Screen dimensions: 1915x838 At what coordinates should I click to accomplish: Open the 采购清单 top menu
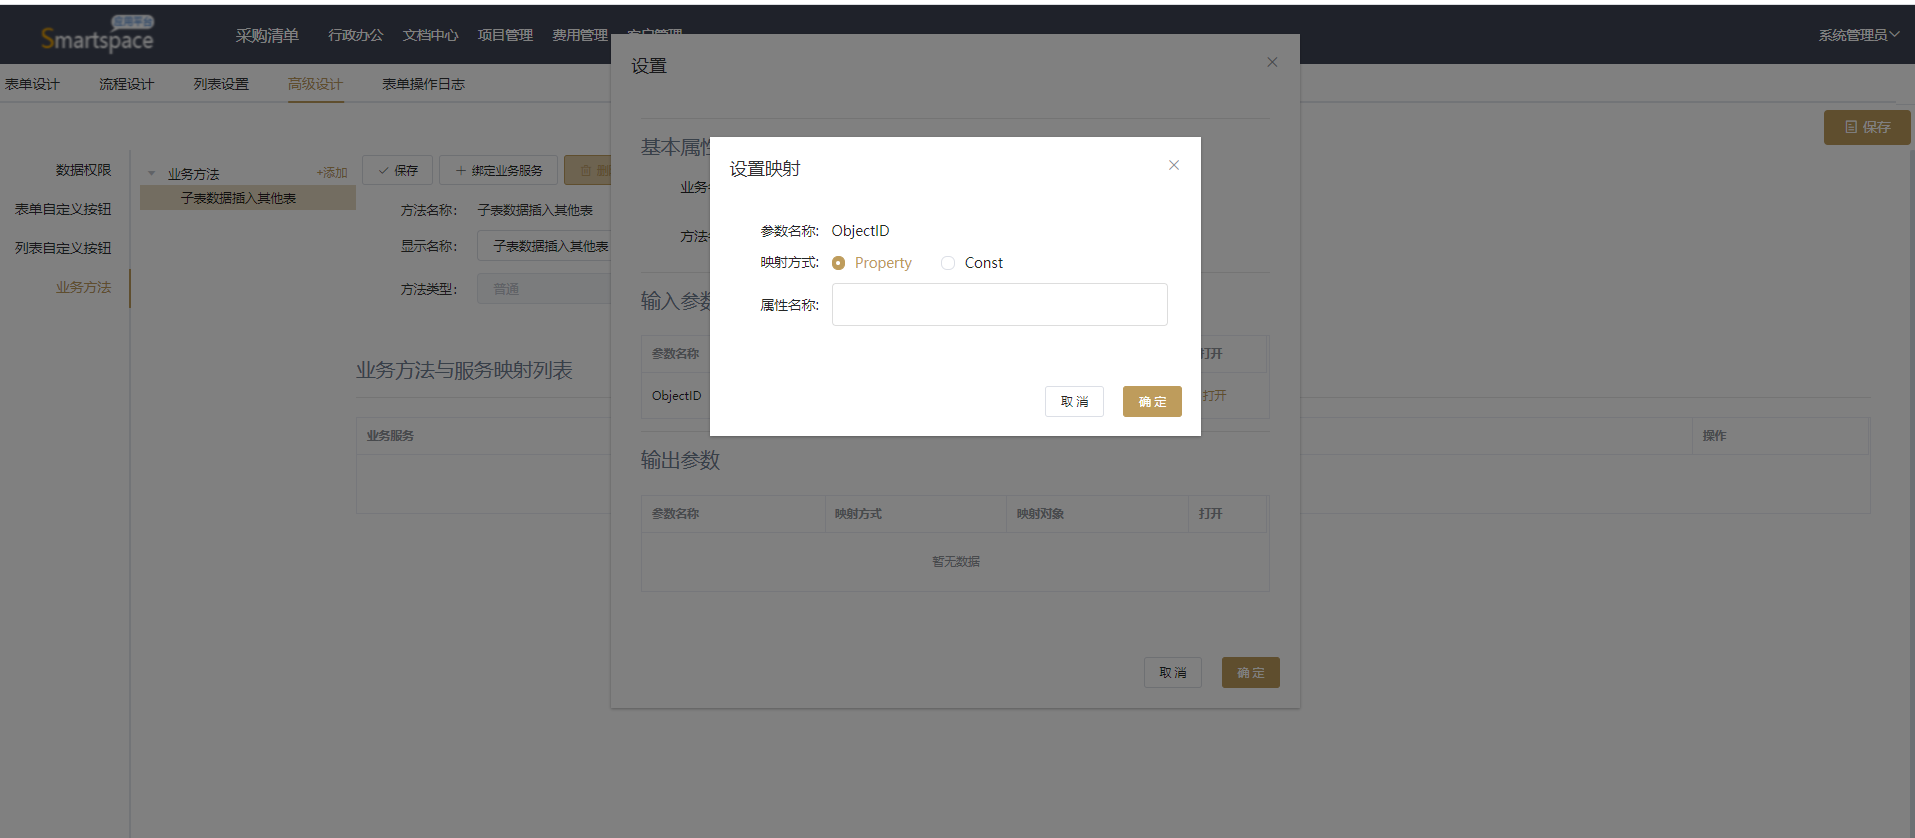(x=267, y=35)
